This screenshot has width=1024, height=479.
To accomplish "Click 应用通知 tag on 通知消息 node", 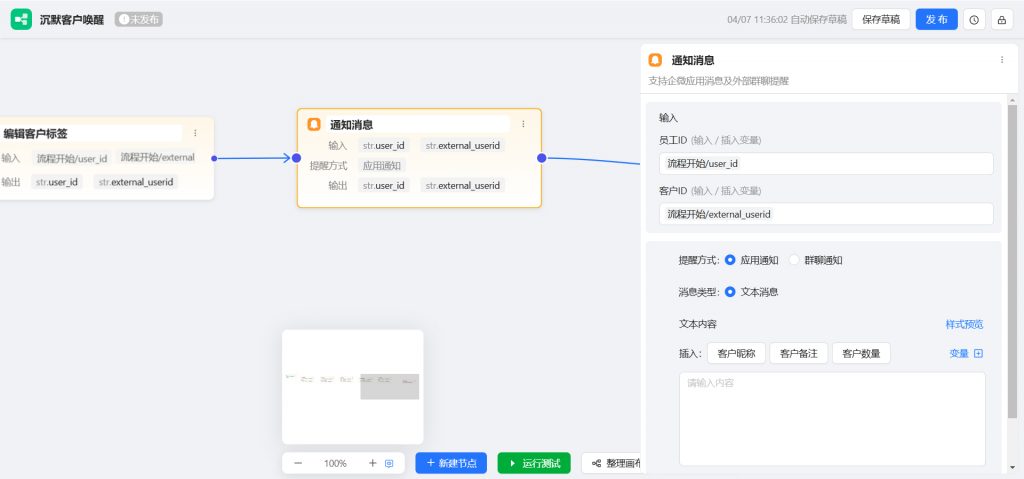I will (x=382, y=166).
